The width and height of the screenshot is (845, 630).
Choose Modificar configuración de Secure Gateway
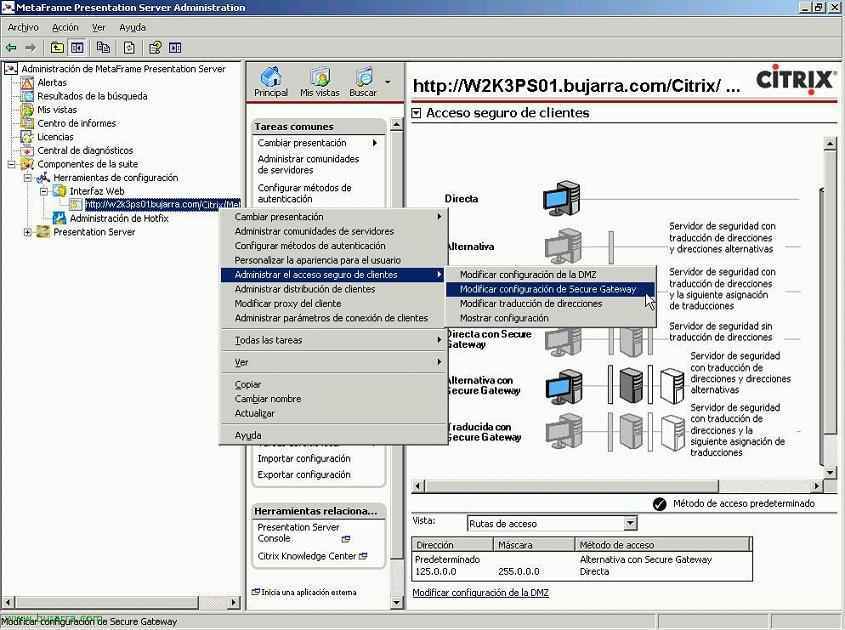550,289
